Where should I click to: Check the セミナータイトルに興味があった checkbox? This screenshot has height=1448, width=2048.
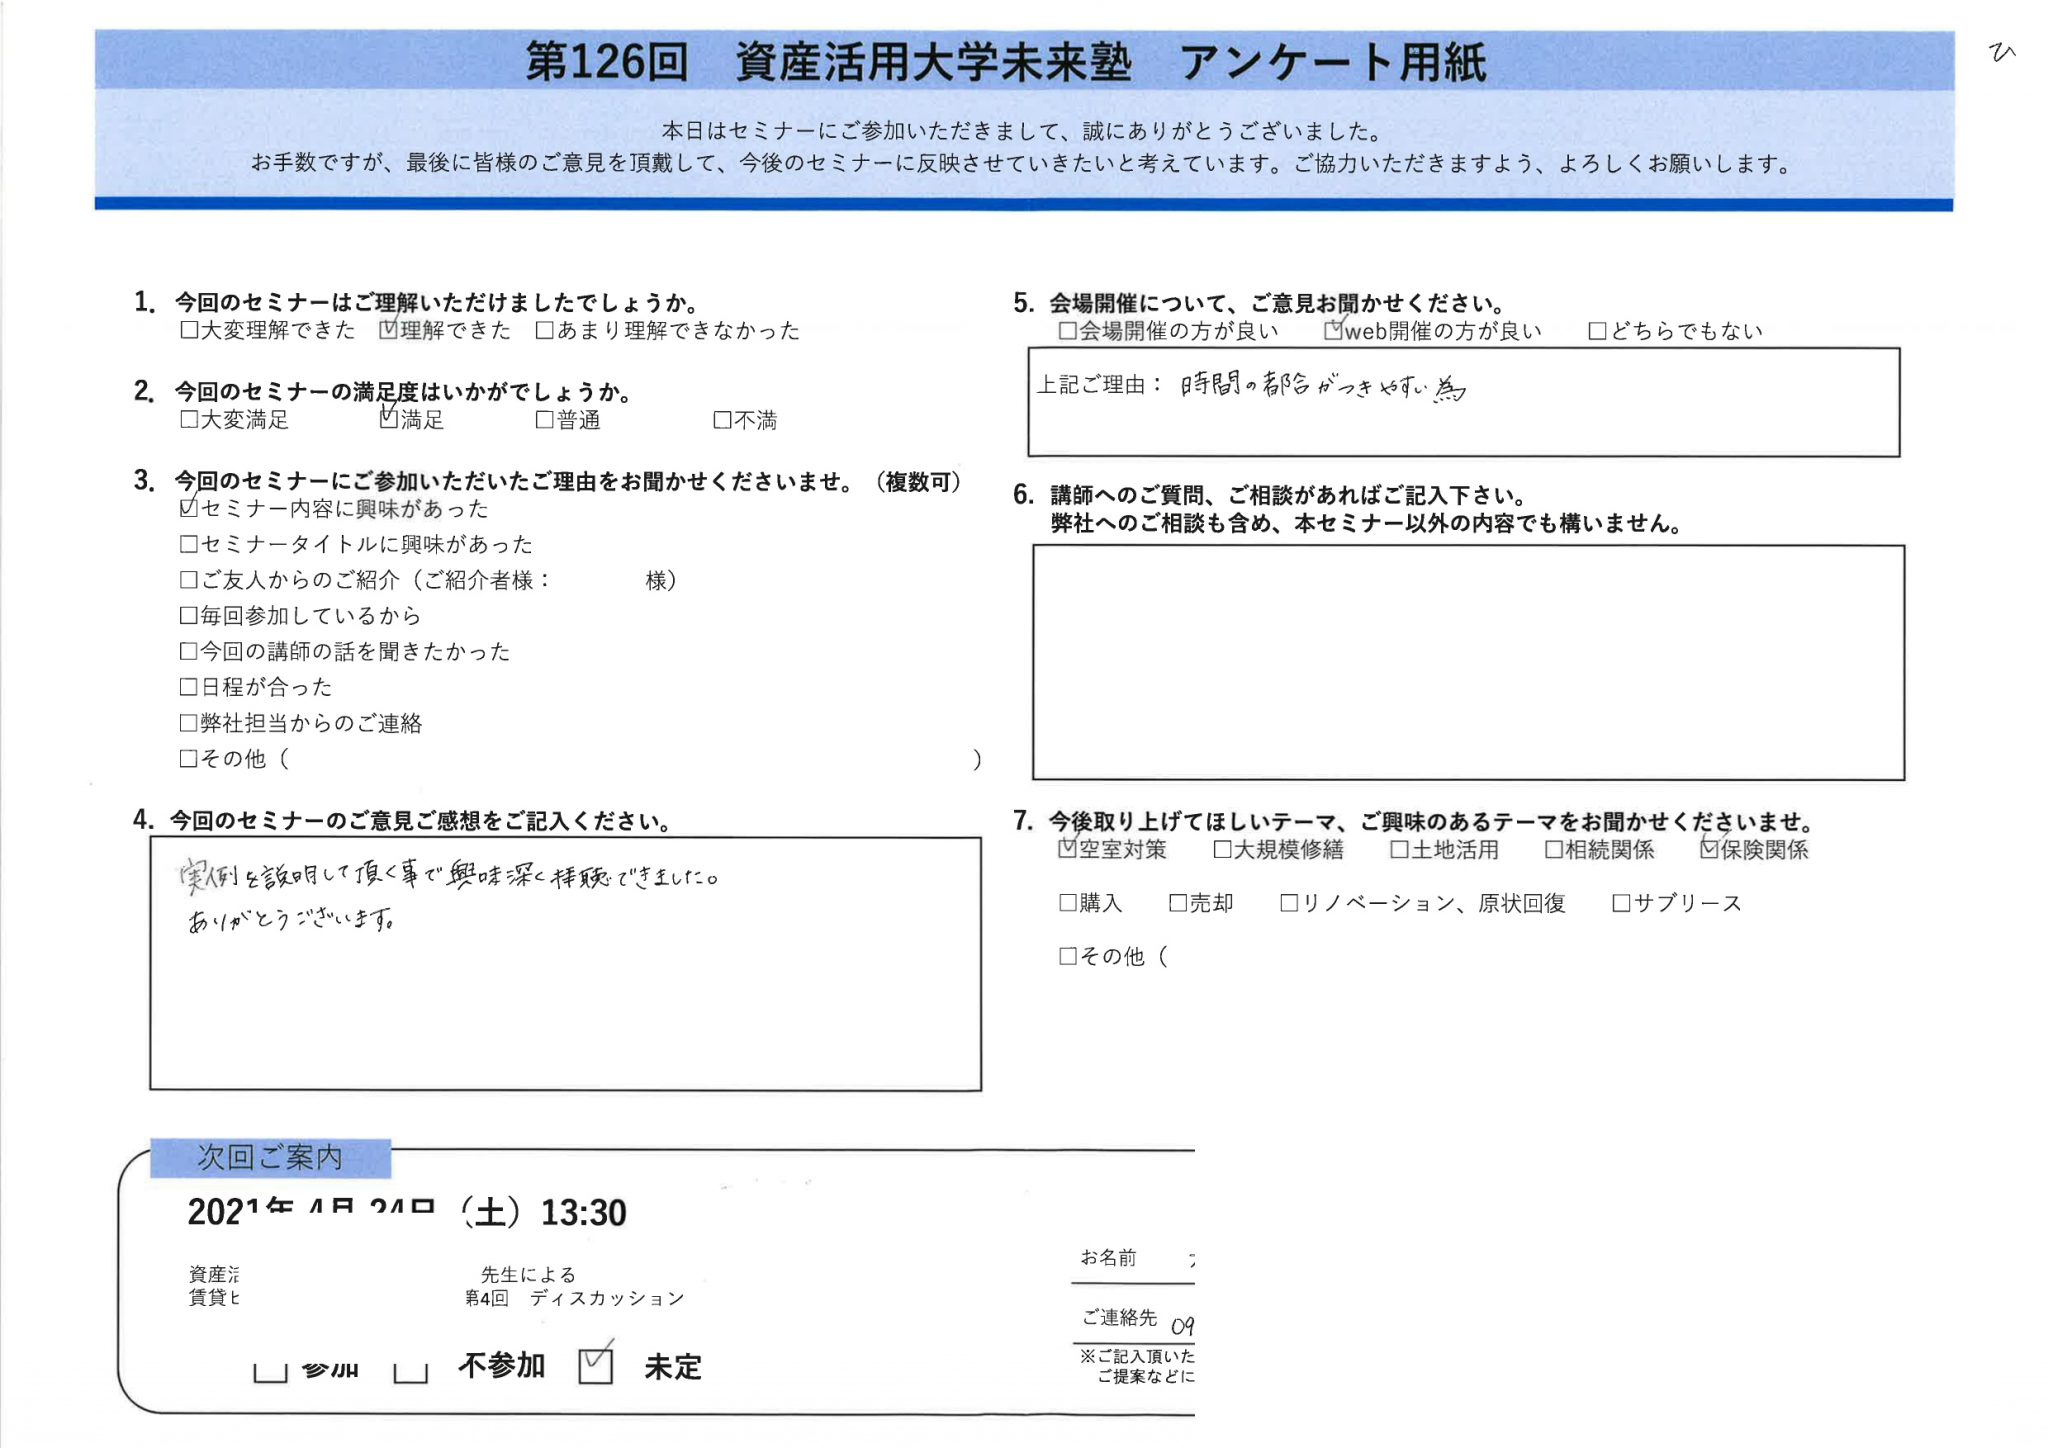pos(188,544)
